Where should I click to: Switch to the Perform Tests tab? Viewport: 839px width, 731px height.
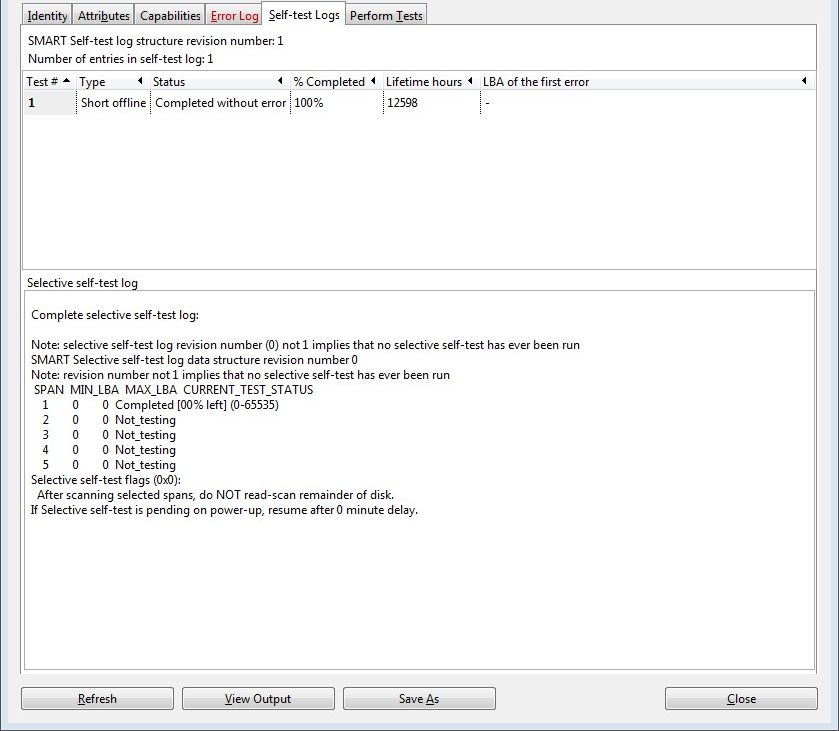tap(386, 16)
